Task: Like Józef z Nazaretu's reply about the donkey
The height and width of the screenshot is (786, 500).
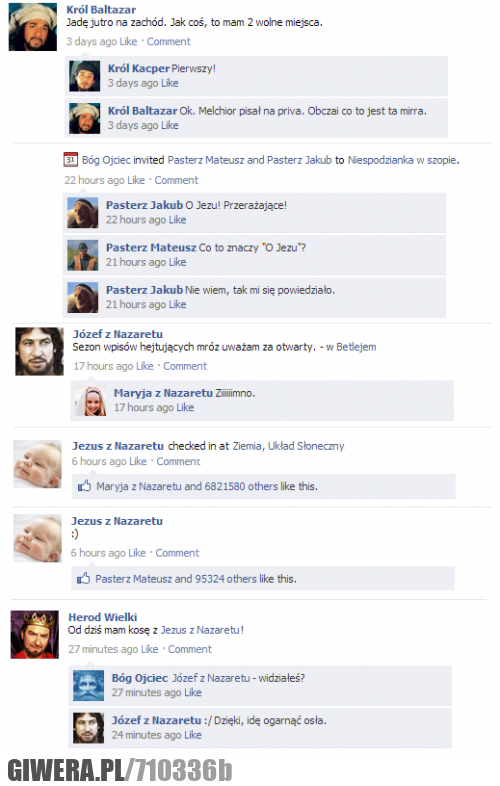Action: (193, 735)
